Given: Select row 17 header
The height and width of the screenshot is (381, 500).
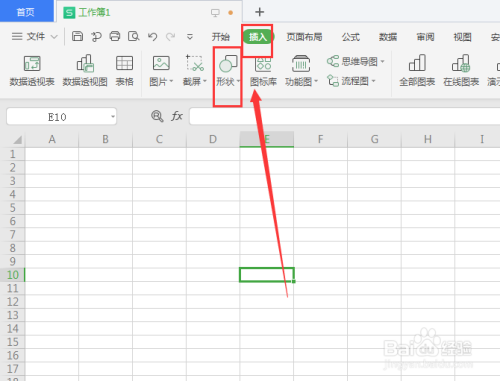Looking at the screenshot, I should point(13,369).
